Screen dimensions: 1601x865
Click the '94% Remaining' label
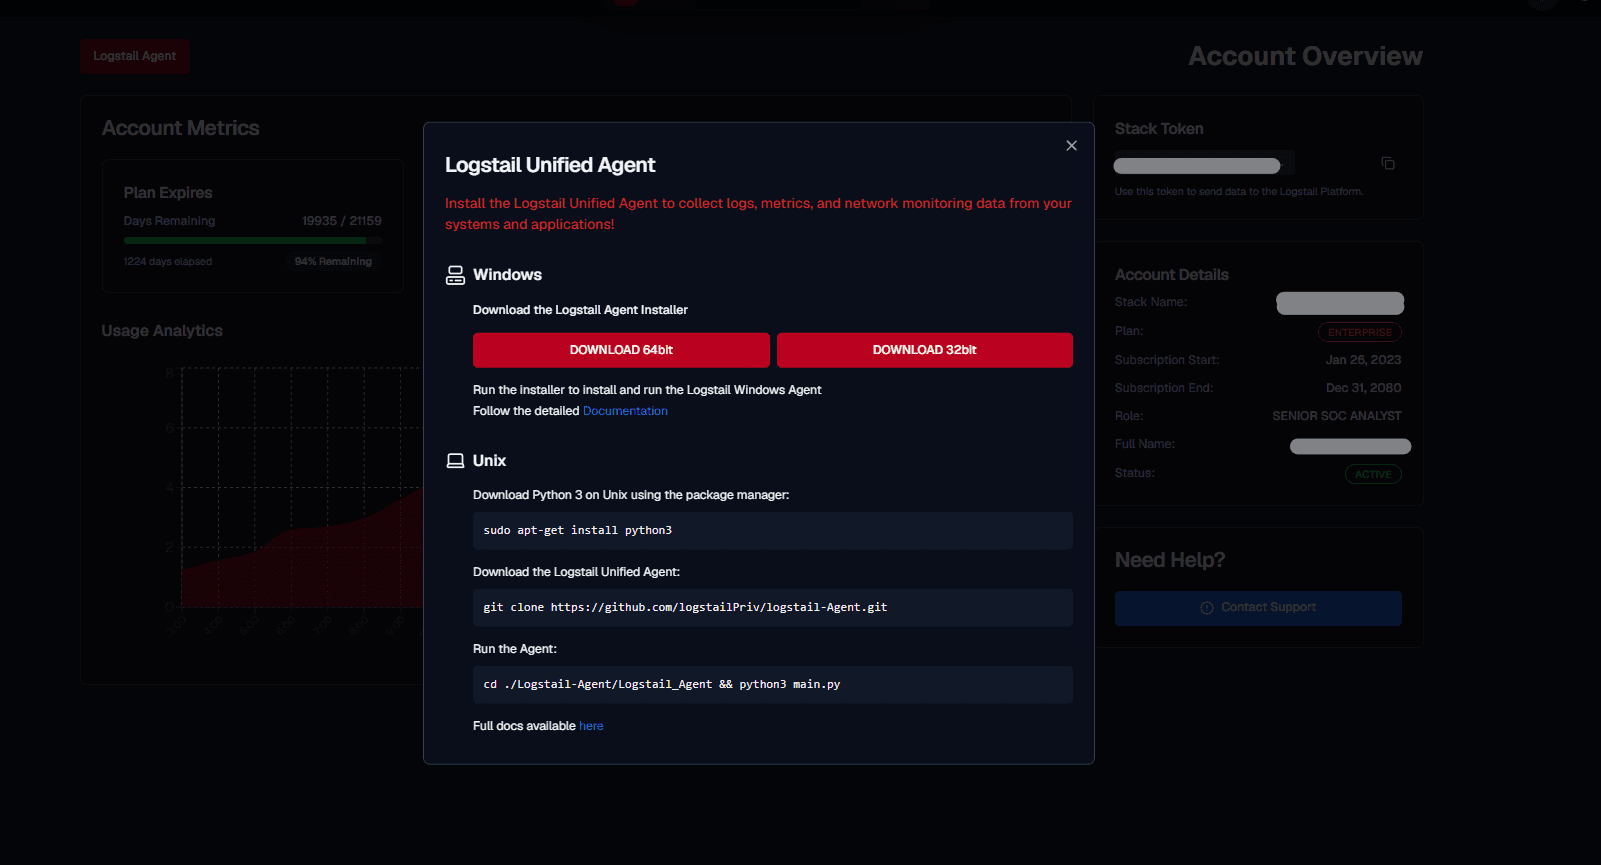pos(333,261)
